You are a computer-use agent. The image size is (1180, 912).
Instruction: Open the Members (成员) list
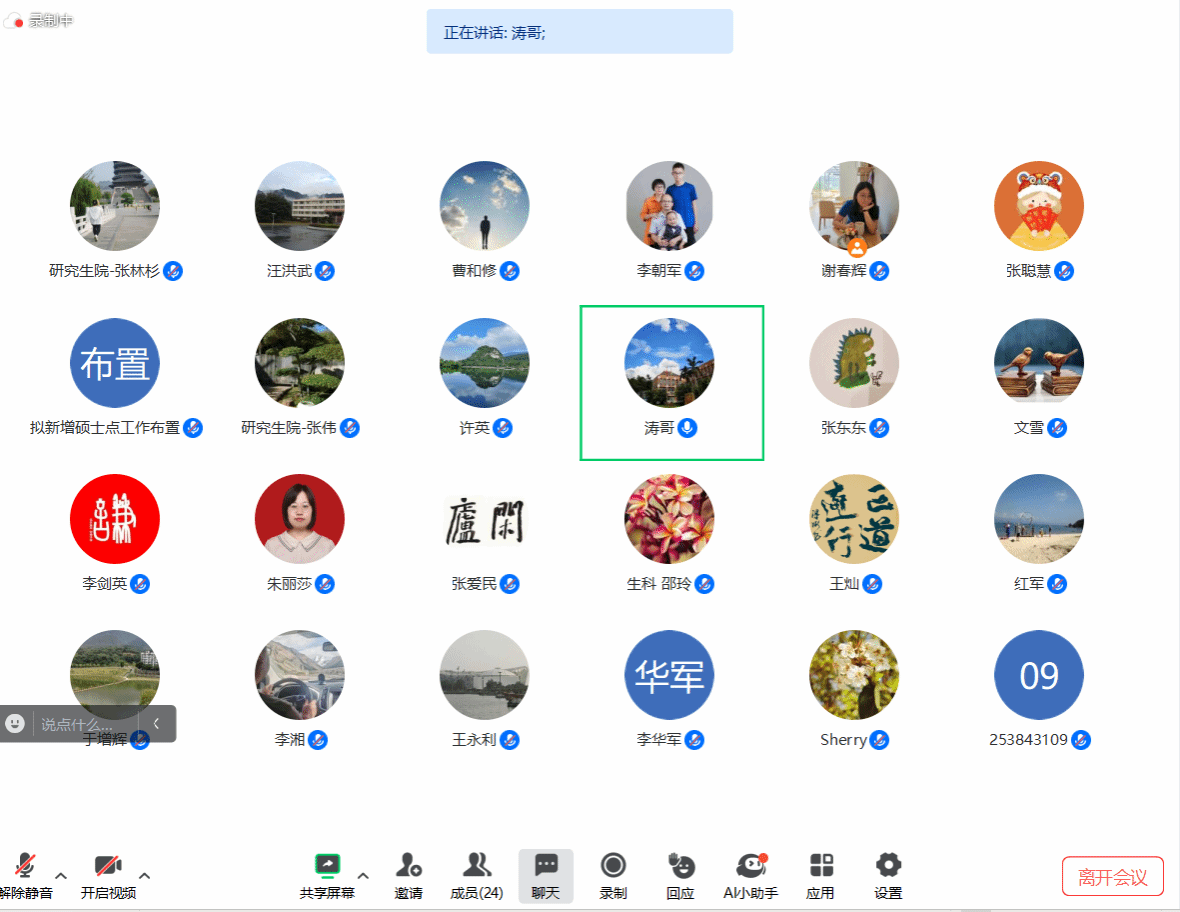tap(477, 866)
